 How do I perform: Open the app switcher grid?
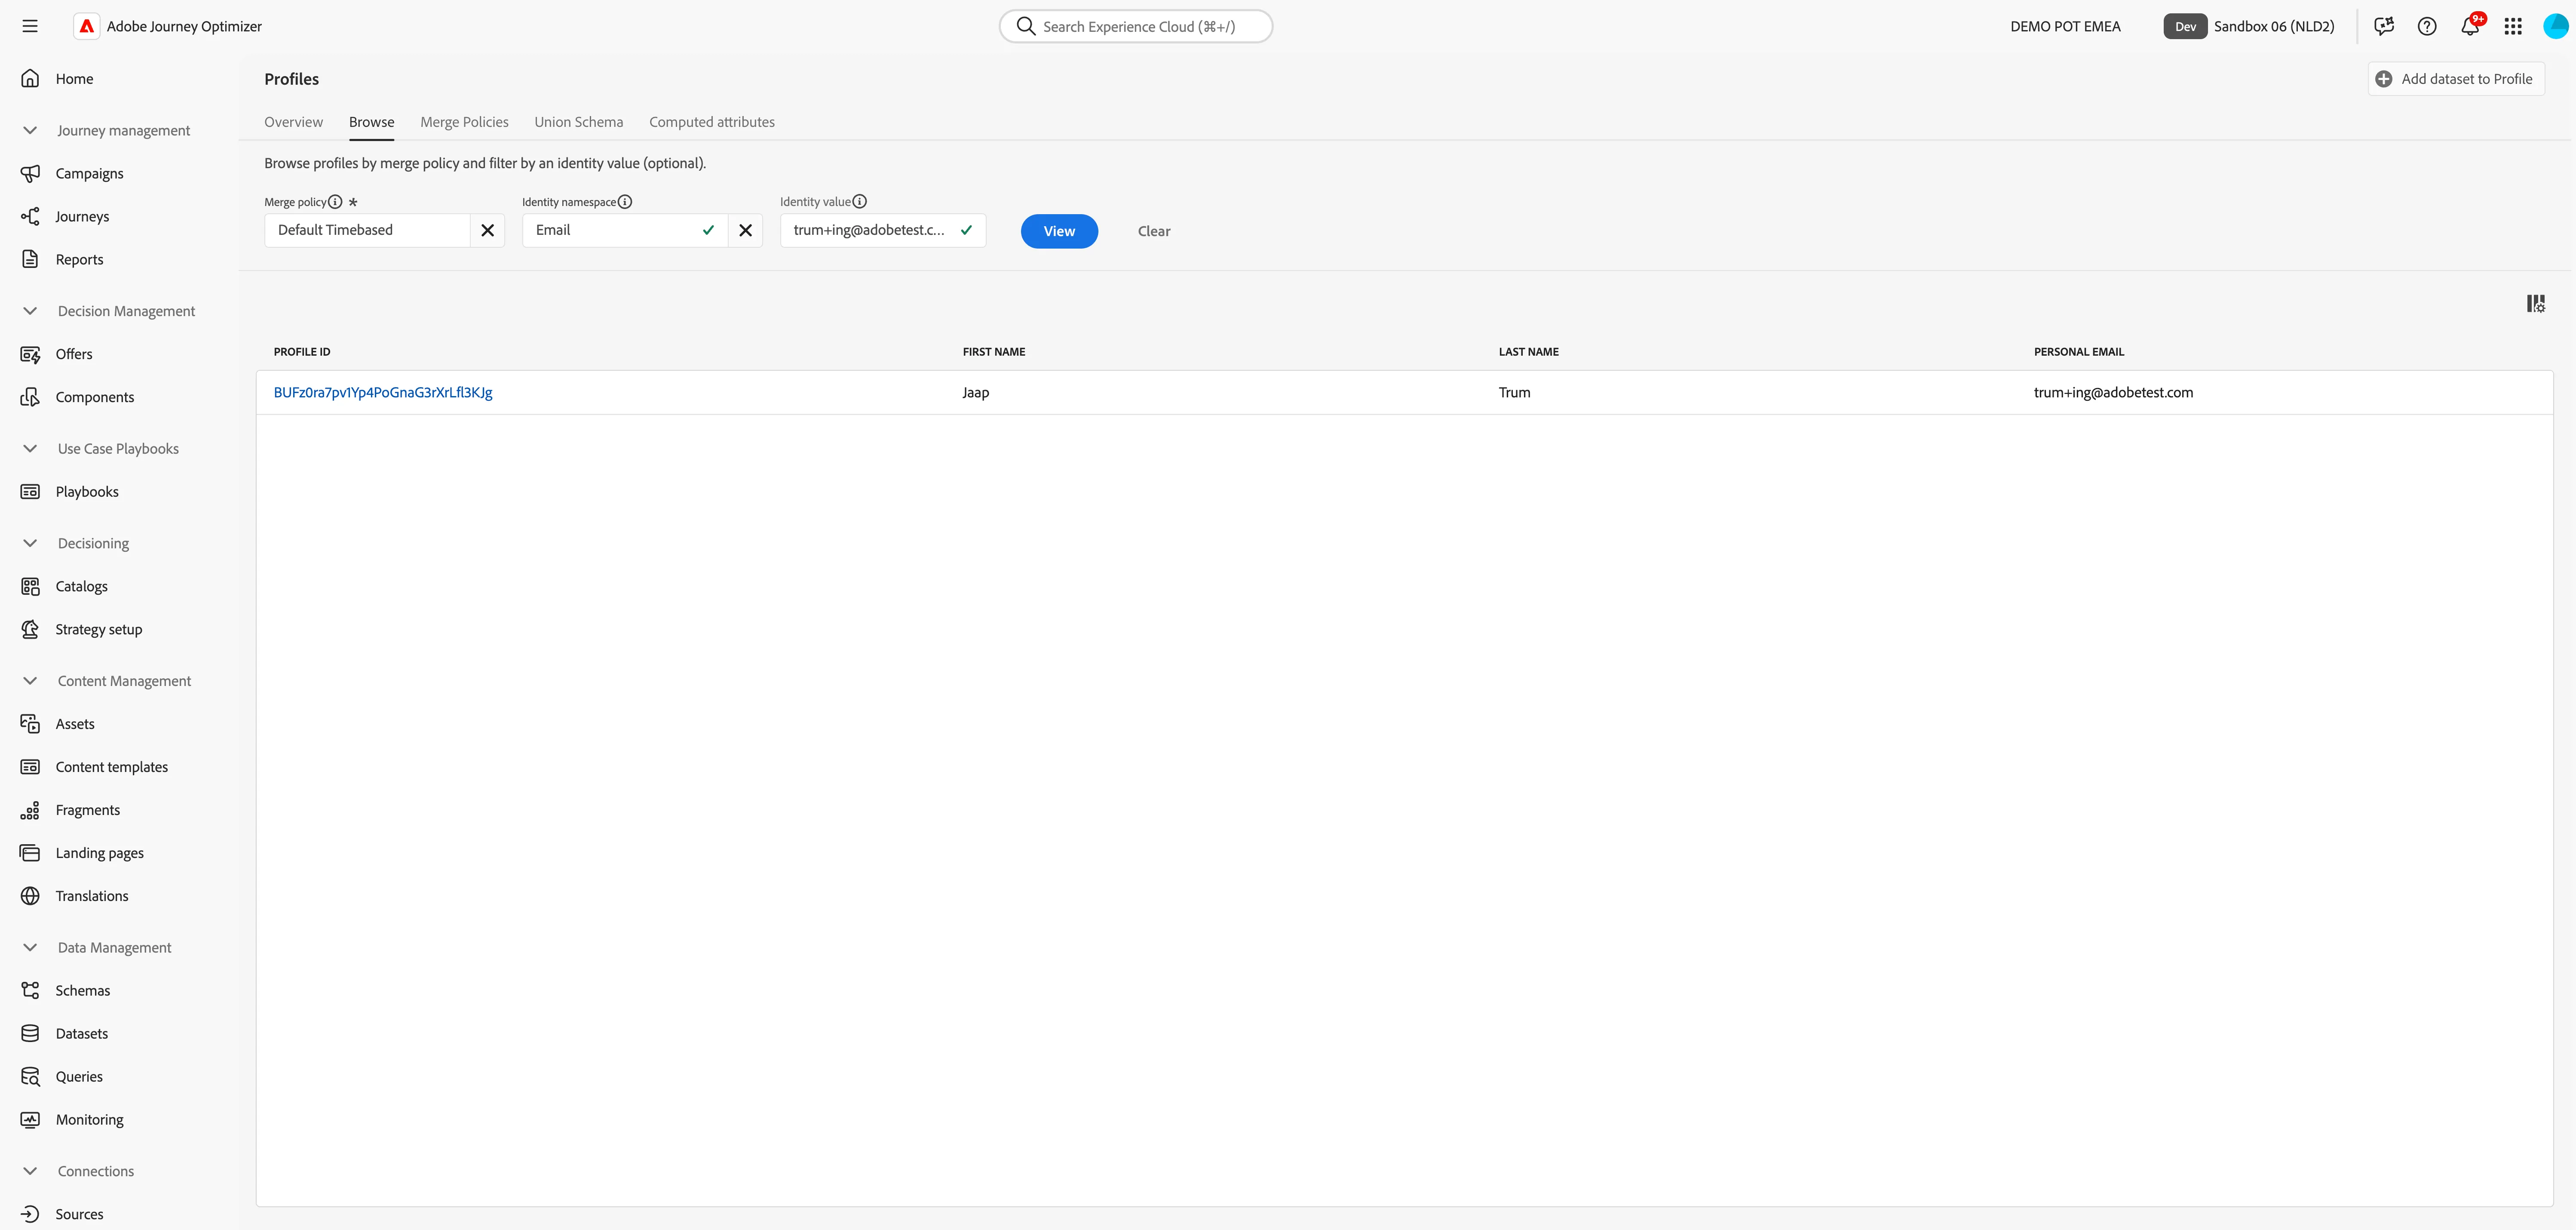pyautogui.click(x=2513, y=26)
